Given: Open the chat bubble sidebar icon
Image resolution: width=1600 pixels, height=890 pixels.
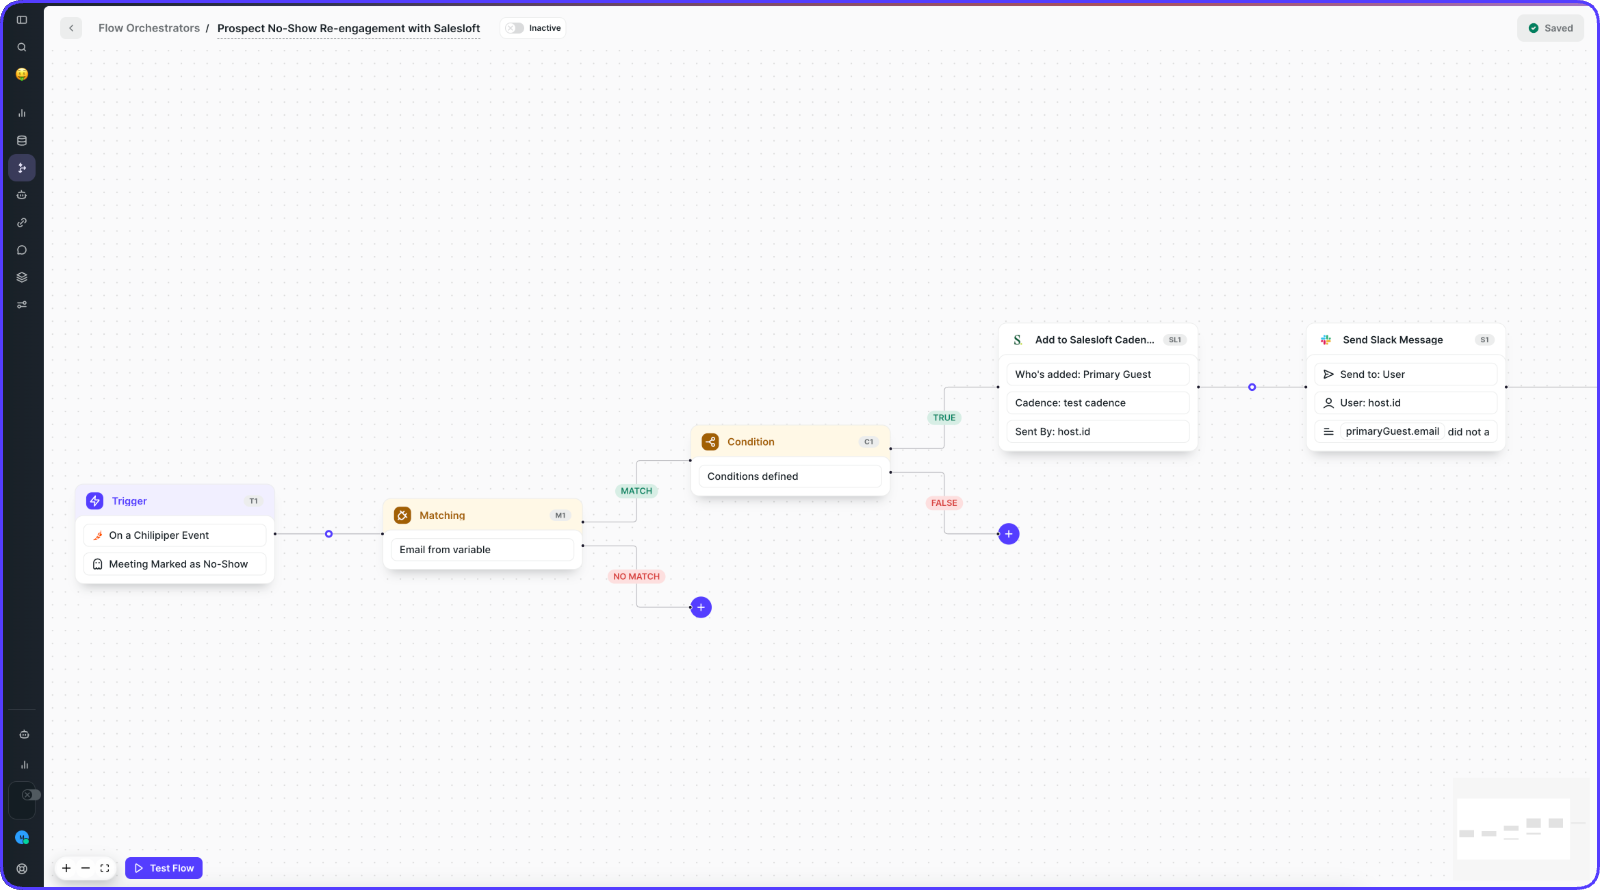Looking at the screenshot, I should [x=22, y=250].
